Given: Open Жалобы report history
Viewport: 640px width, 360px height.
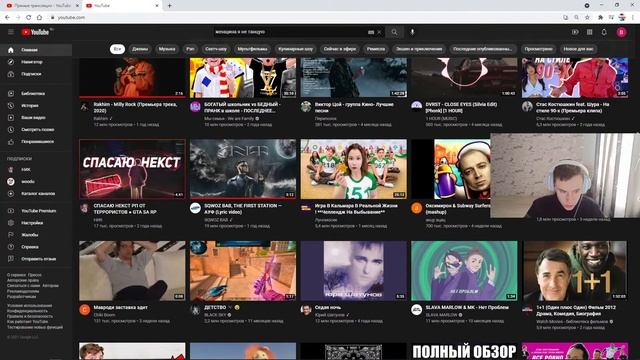Looking at the screenshot, I should coord(36,235).
